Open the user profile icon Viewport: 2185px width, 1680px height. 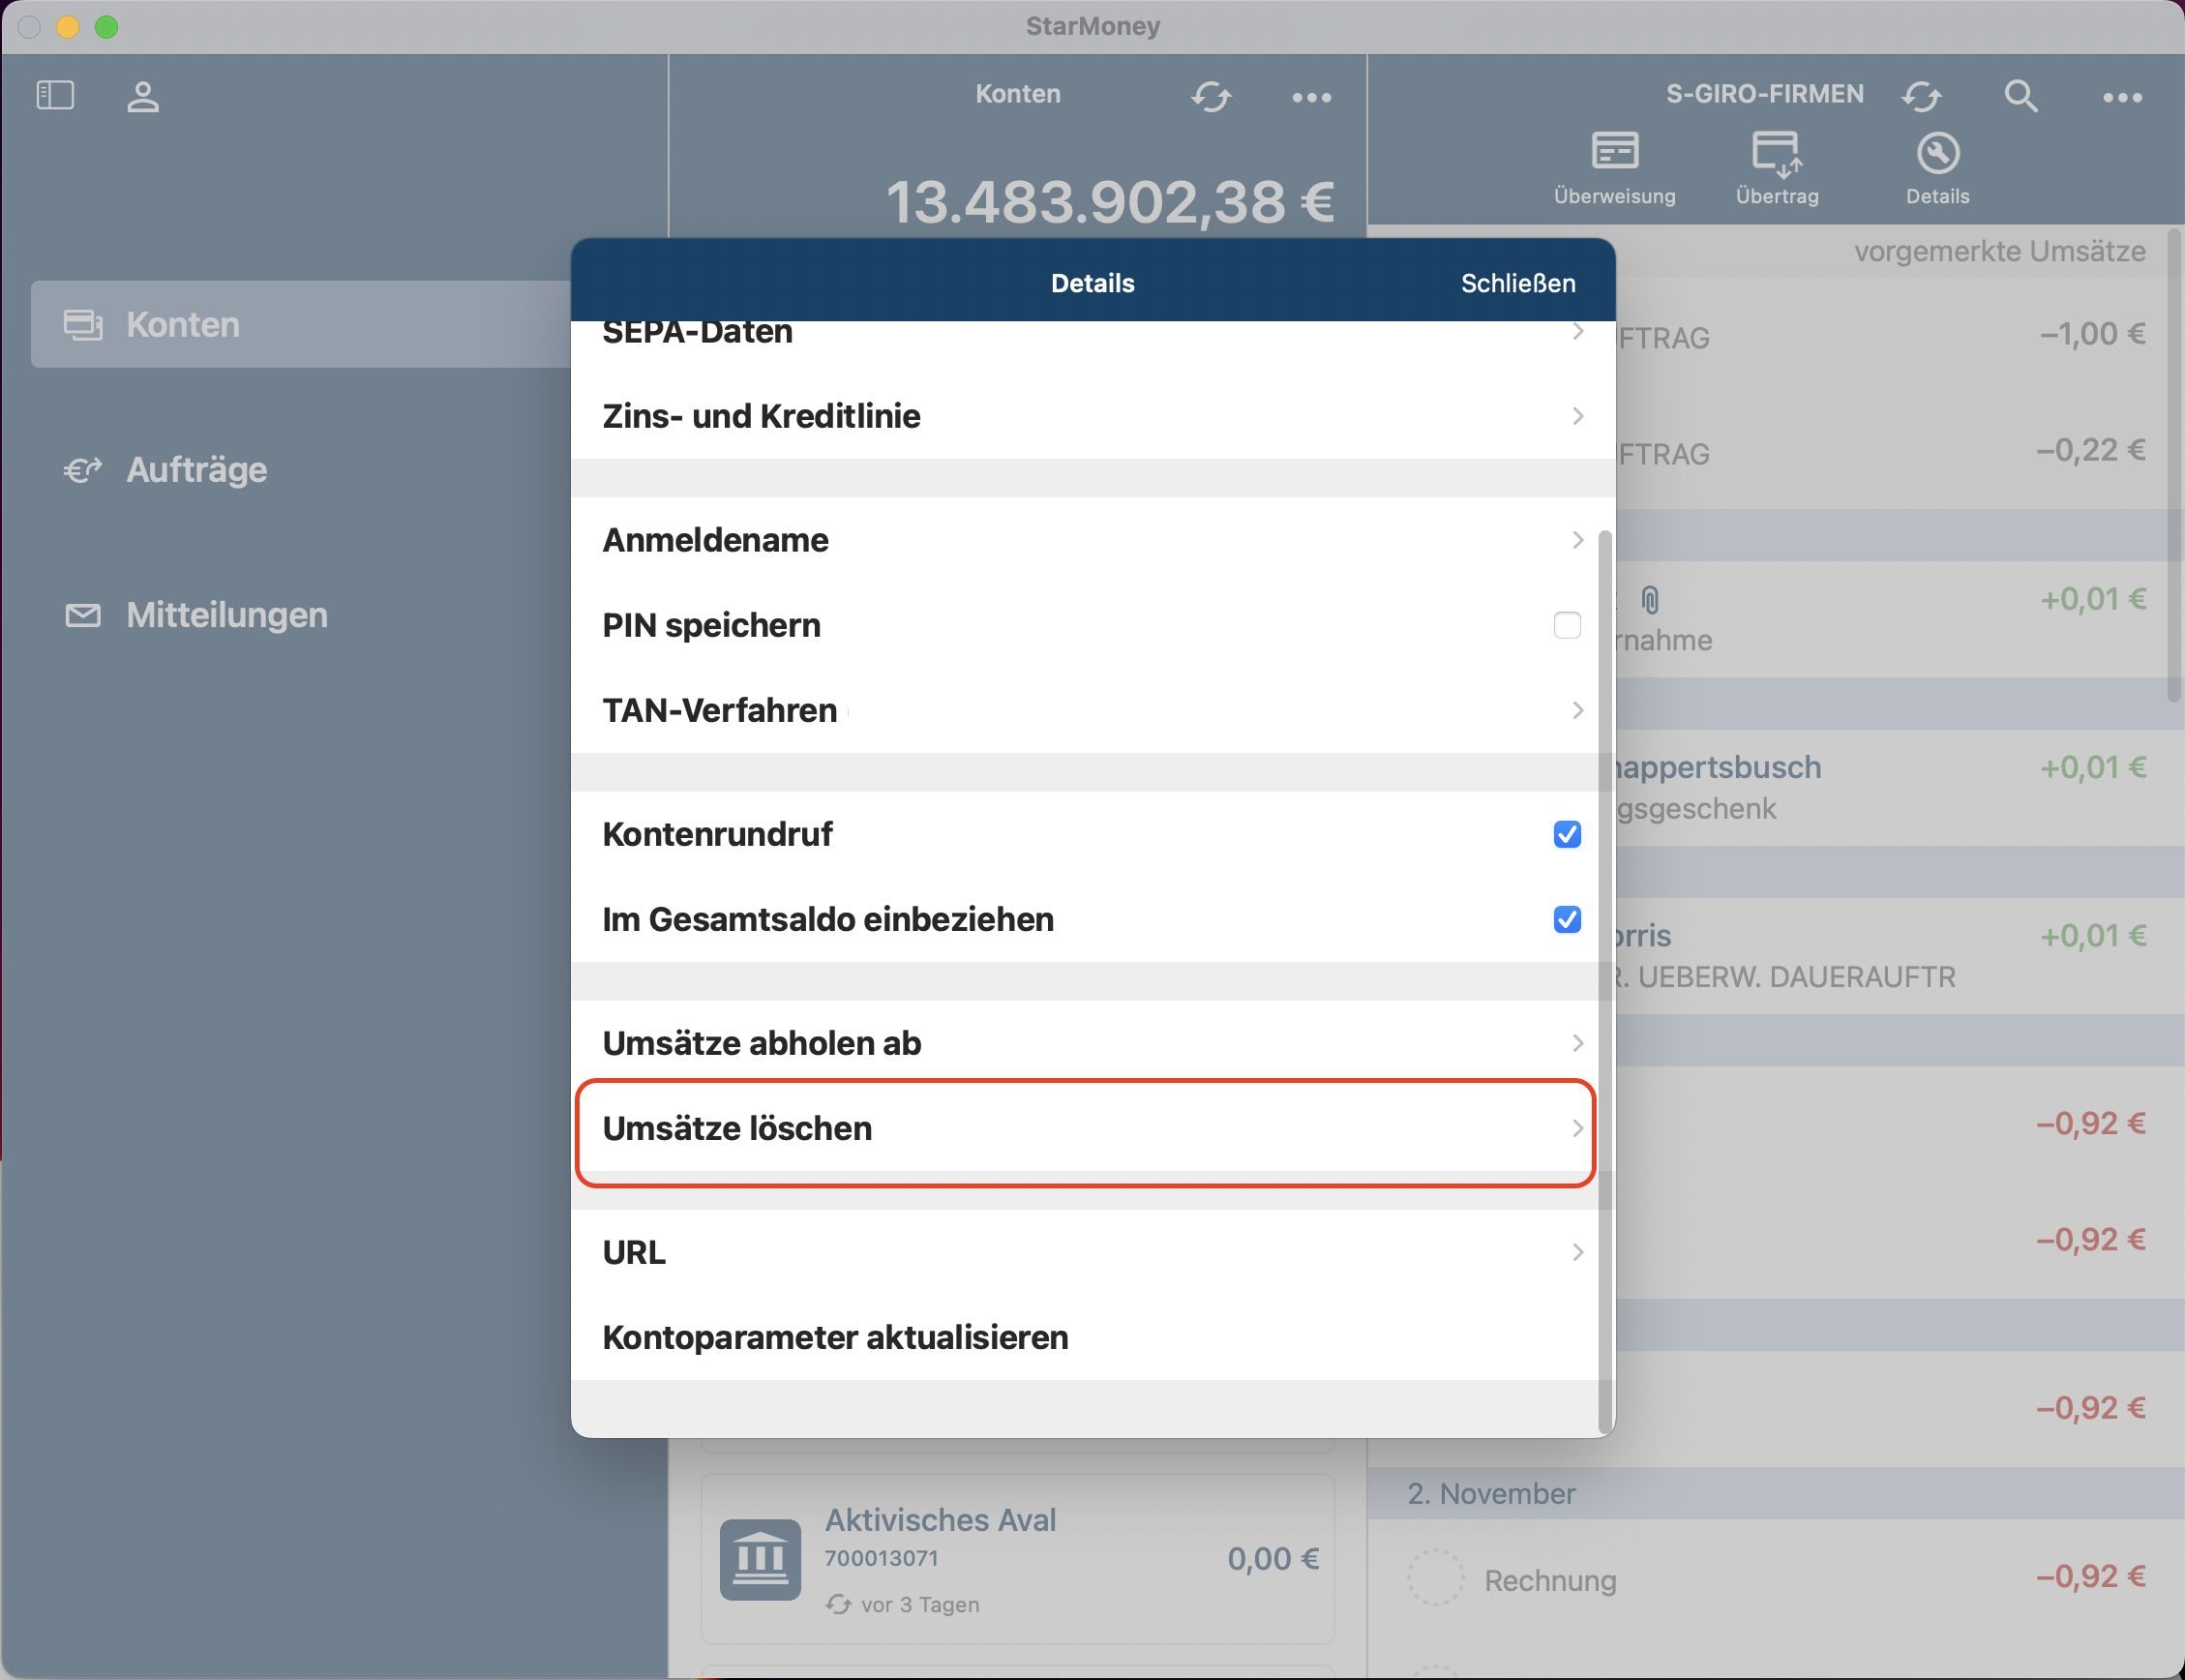(143, 97)
